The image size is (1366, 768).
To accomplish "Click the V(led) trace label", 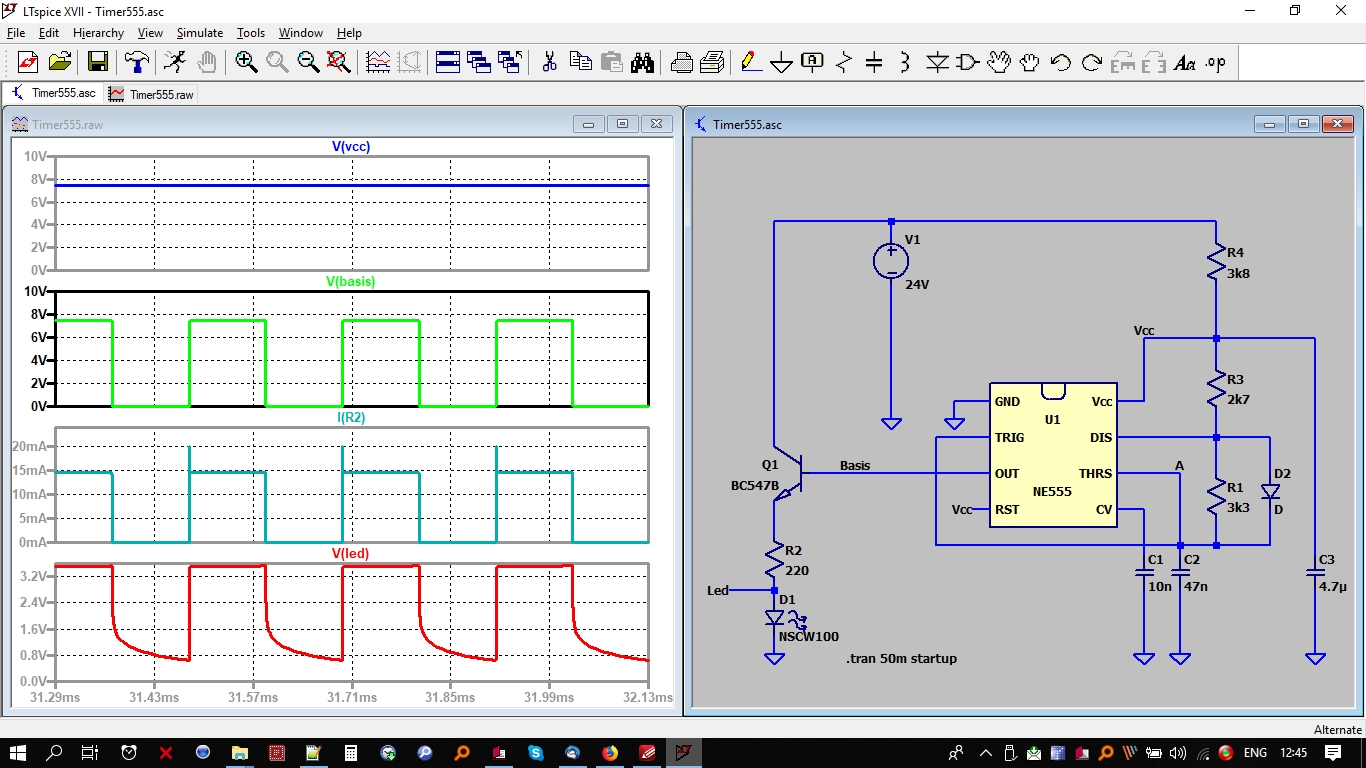I will pos(351,553).
